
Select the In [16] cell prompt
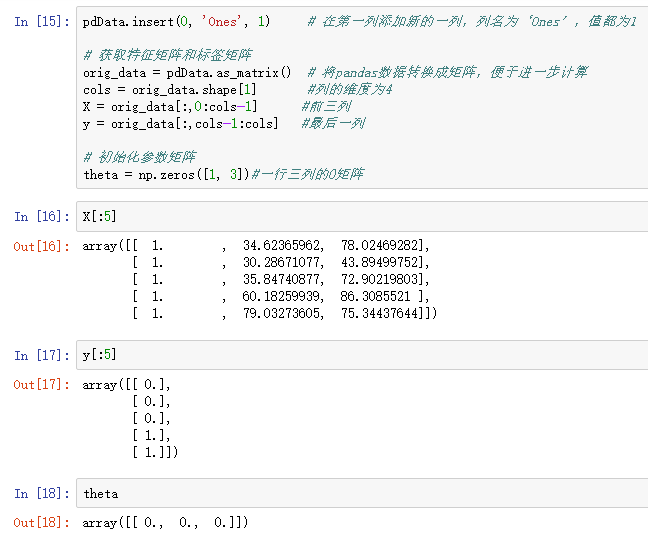pyautogui.click(x=42, y=216)
